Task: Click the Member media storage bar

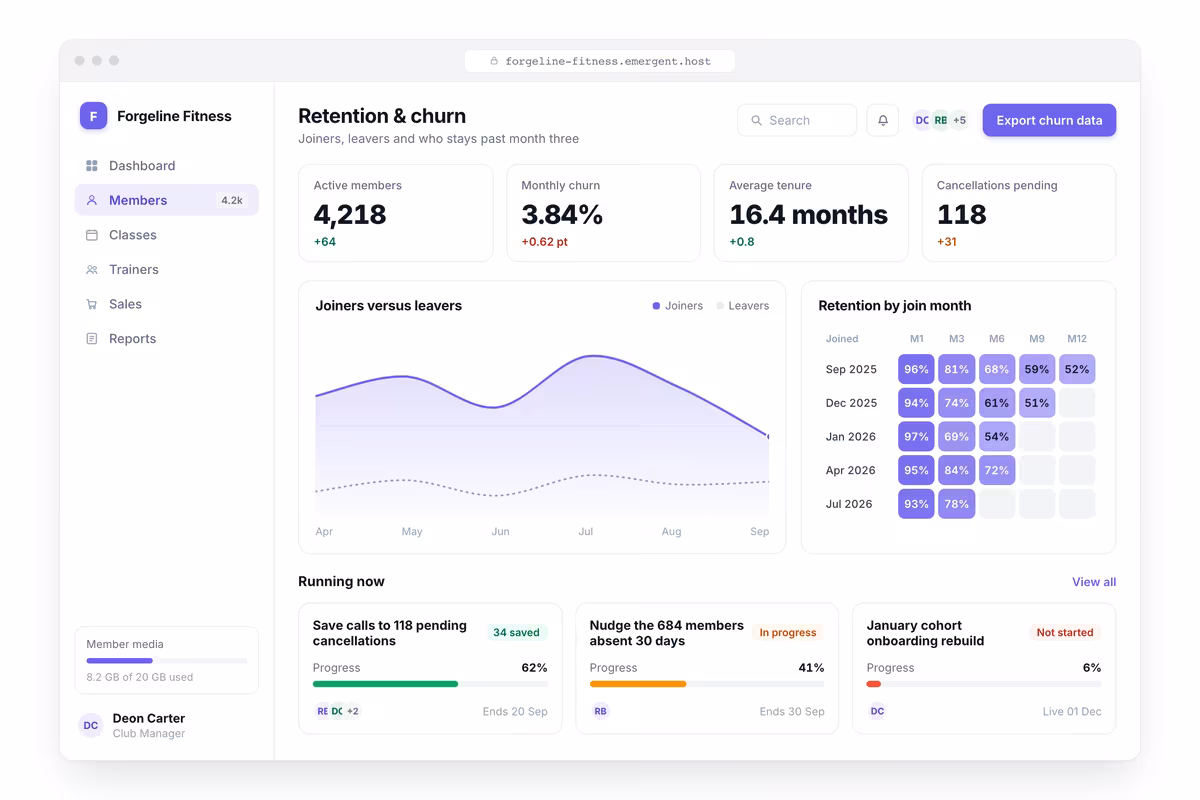Action: point(167,661)
